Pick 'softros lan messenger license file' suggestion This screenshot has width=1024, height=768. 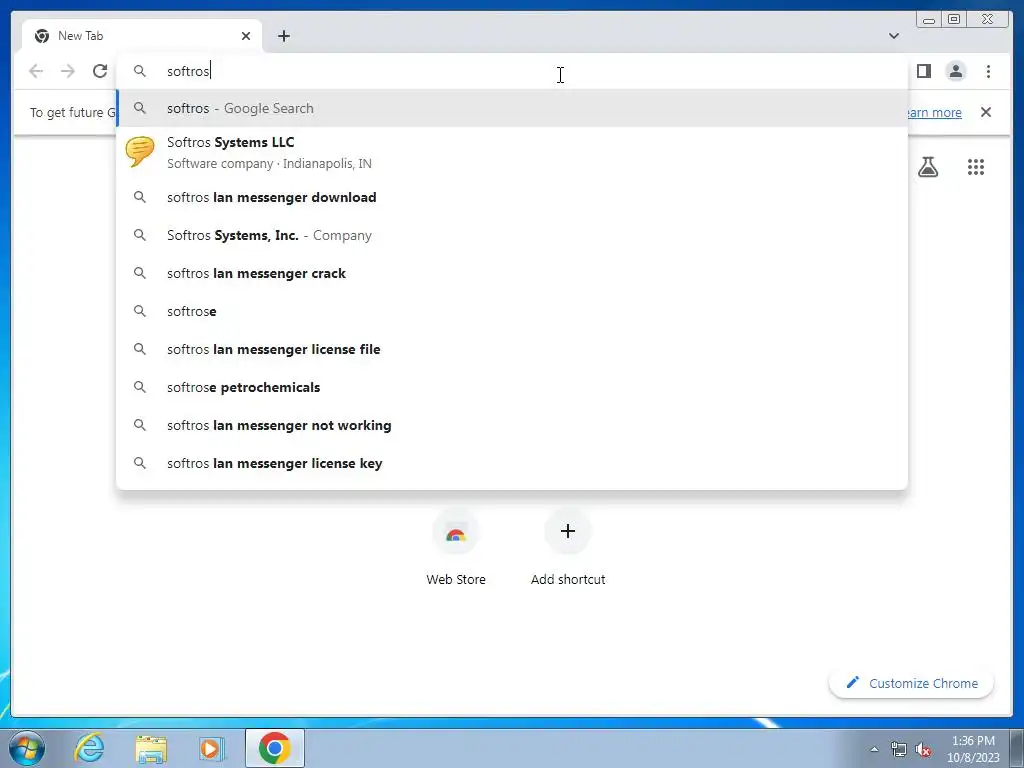coord(512,349)
